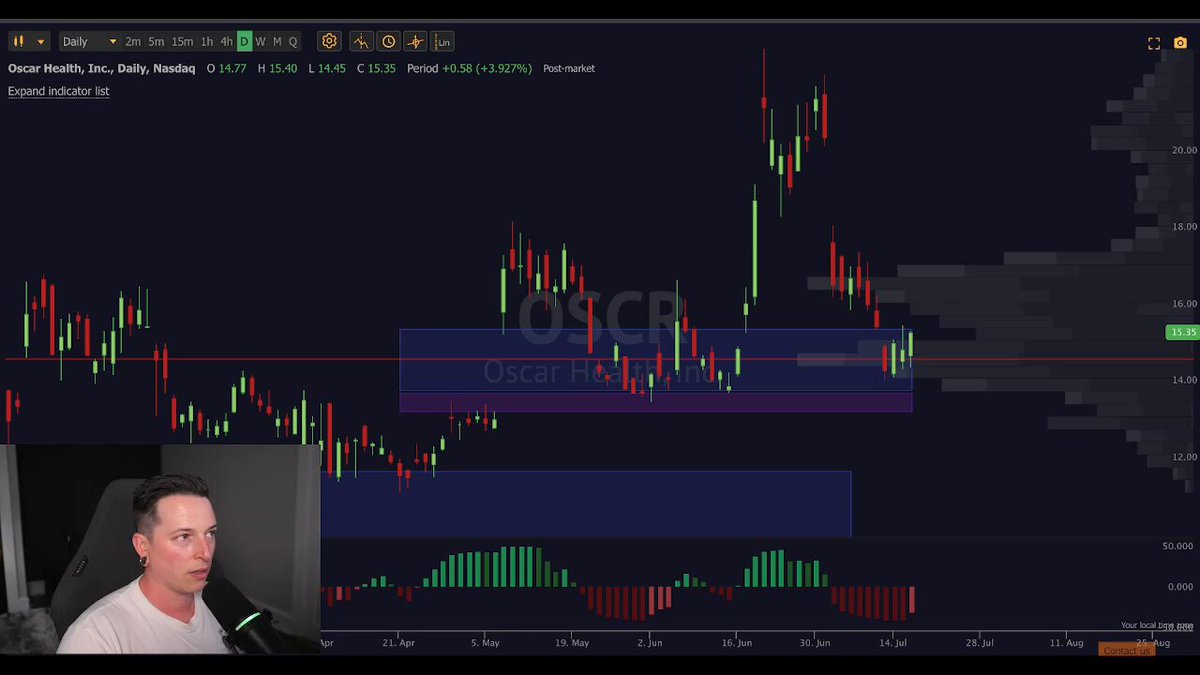Viewport: 1200px width, 675px height.
Task: Click the '2. Jun' date axis label
Action: 650,643
